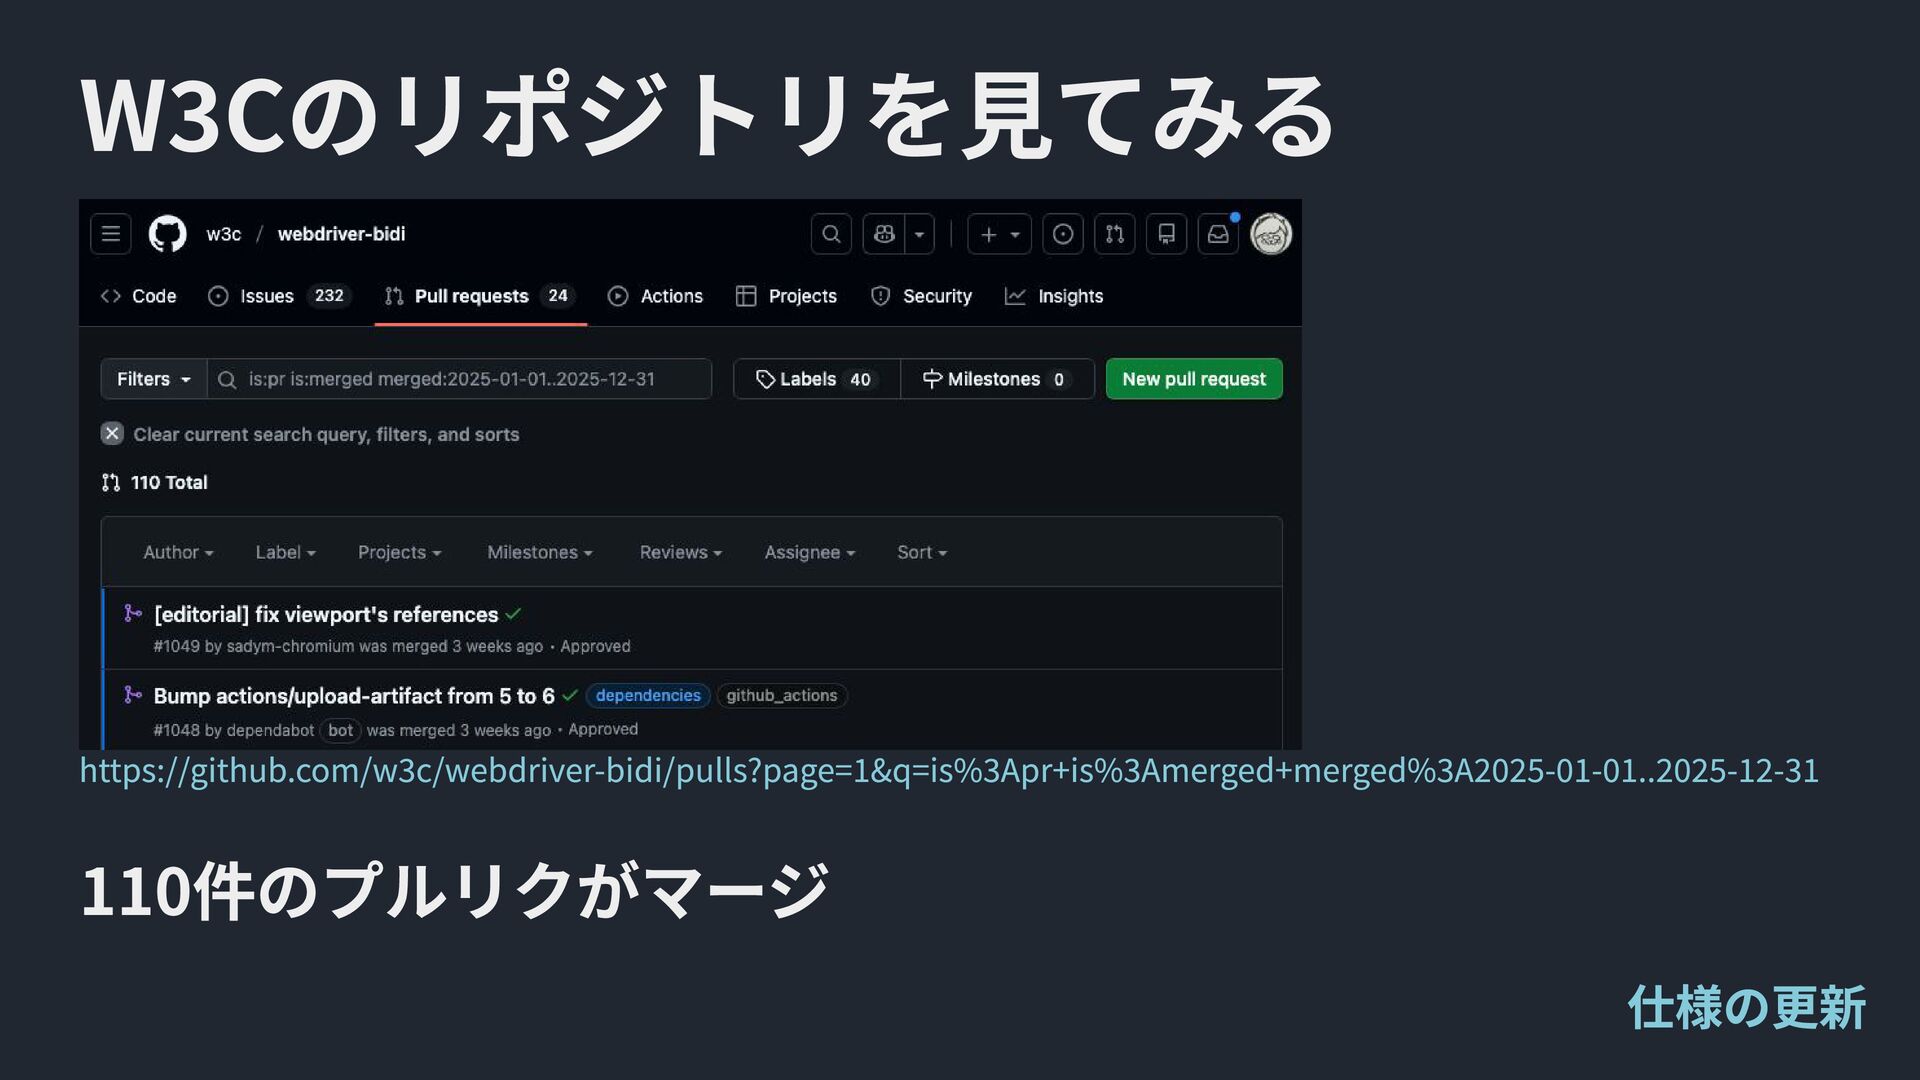Expand the Filters dropdown

click(154, 379)
